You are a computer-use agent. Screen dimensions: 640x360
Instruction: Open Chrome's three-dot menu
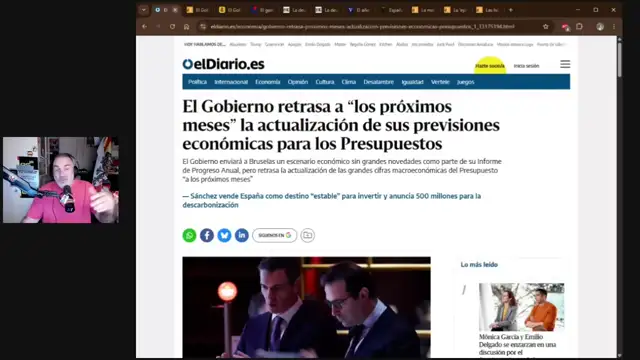614,27
